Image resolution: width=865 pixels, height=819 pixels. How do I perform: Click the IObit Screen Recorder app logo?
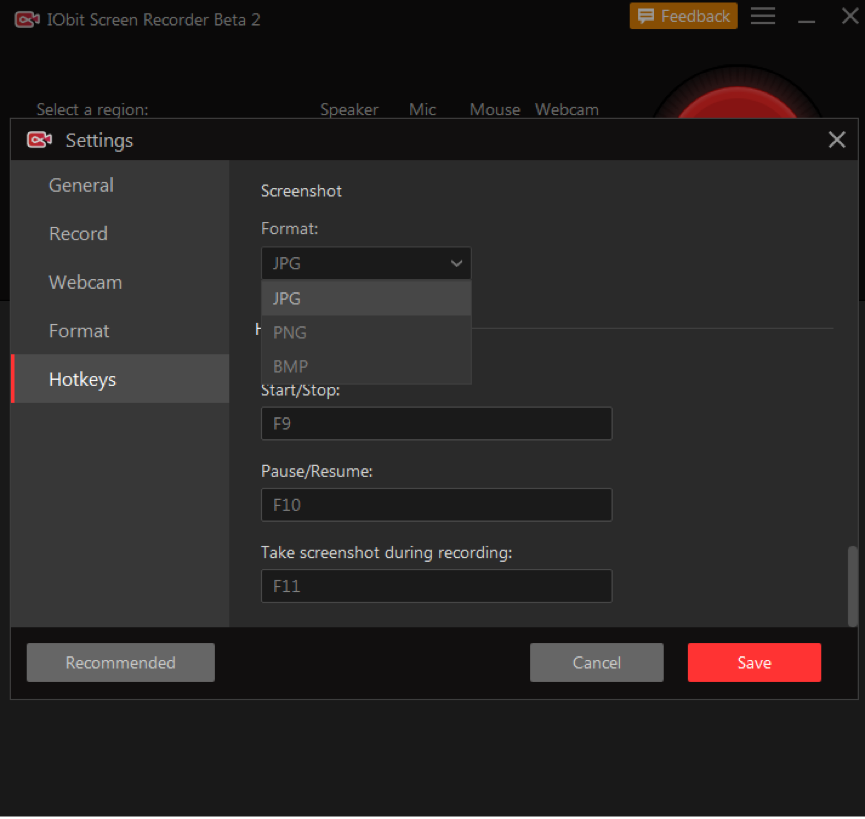[26, 20]
